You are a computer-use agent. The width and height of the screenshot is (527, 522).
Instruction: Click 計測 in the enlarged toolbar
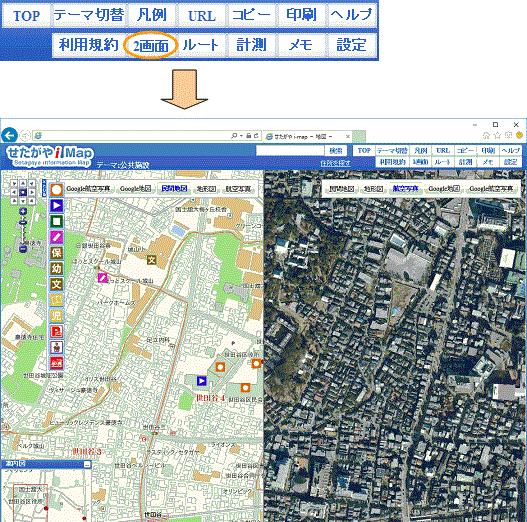(x=251, y=45)
